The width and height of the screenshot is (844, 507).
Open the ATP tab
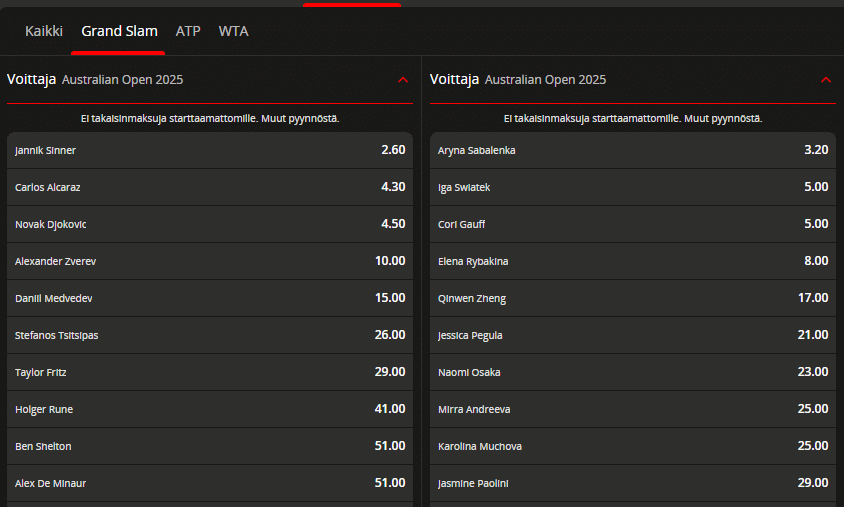188,31
